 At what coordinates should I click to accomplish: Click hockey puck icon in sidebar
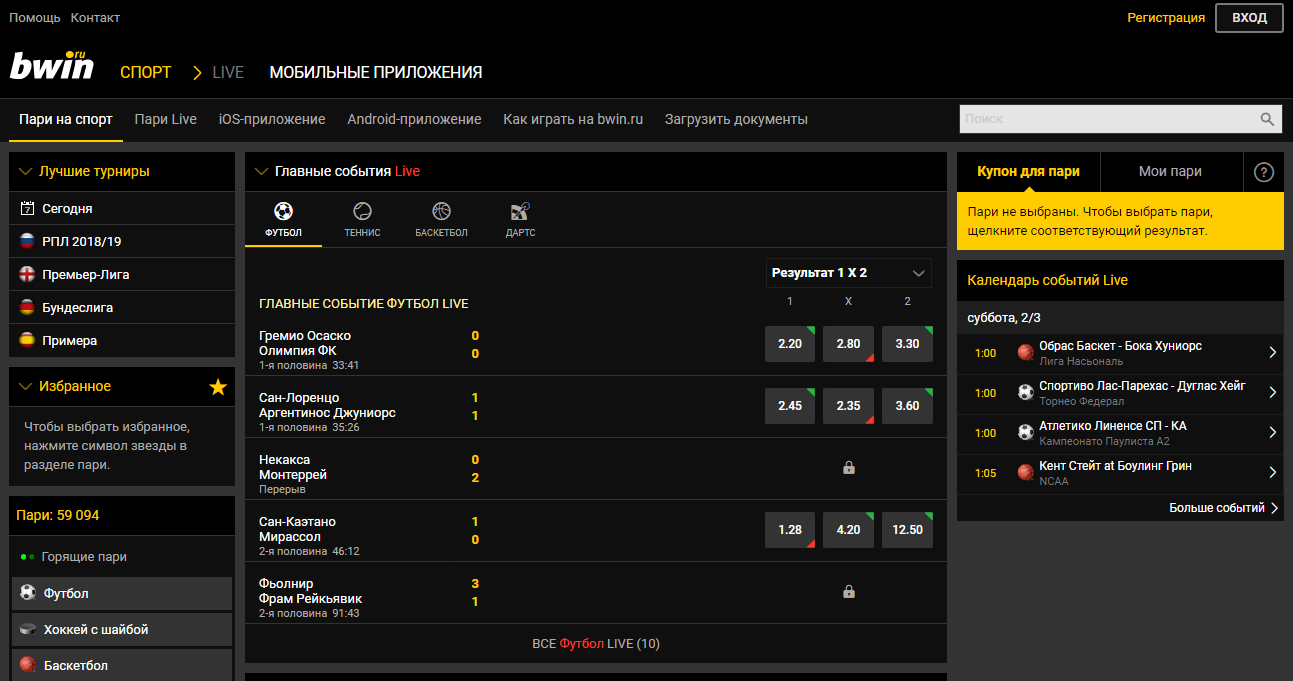[x=28, y=629]
